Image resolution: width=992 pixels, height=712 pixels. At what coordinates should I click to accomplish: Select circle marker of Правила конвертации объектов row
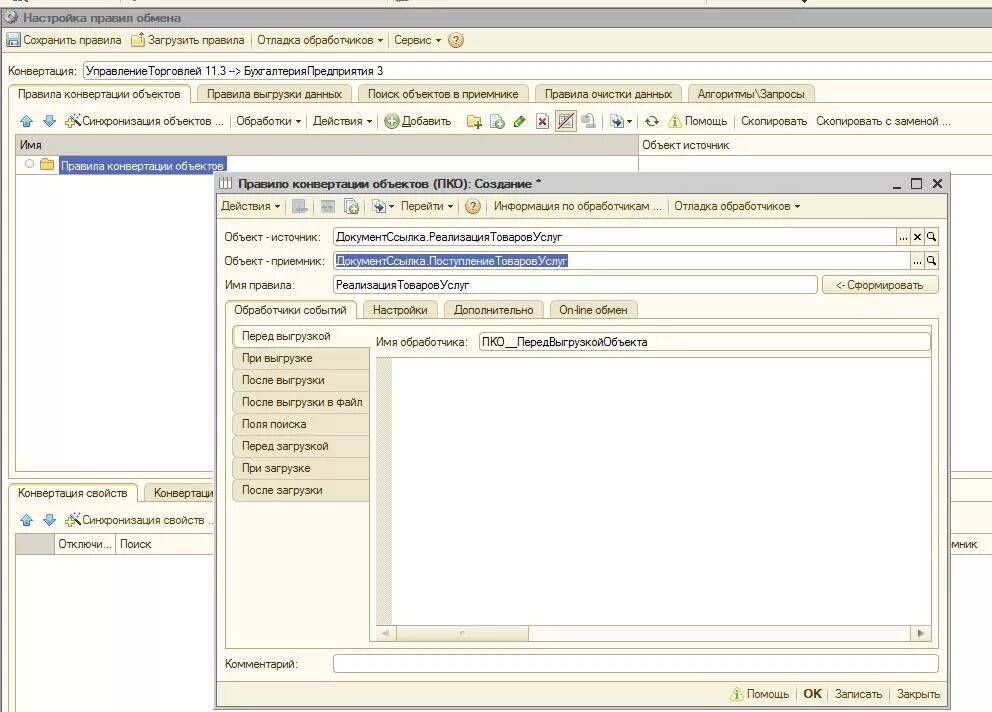coord(29,164)
